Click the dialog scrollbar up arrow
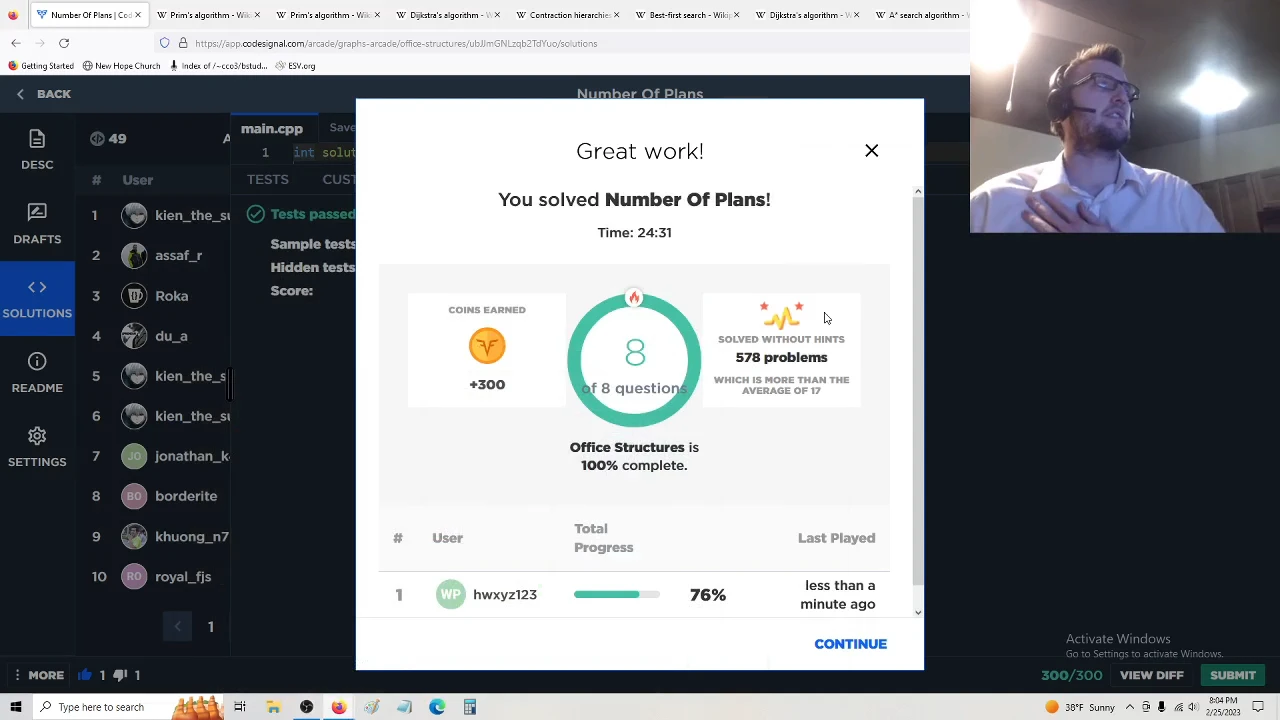Image resolution: width=1280 pixels, height=720 pixels. click(x=918, y=191)
